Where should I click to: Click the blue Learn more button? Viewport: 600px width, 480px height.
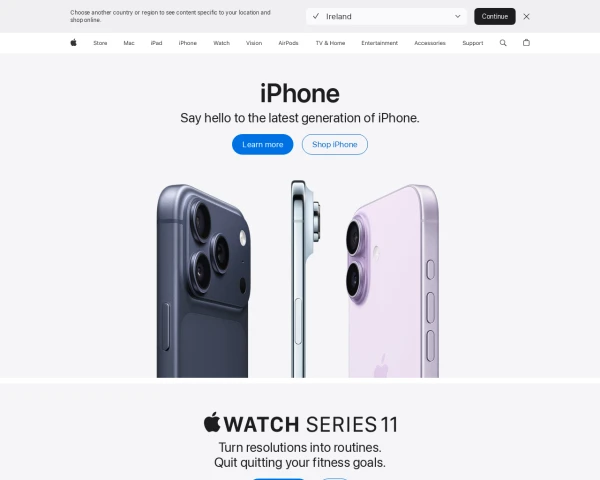[x=262, y=144]
